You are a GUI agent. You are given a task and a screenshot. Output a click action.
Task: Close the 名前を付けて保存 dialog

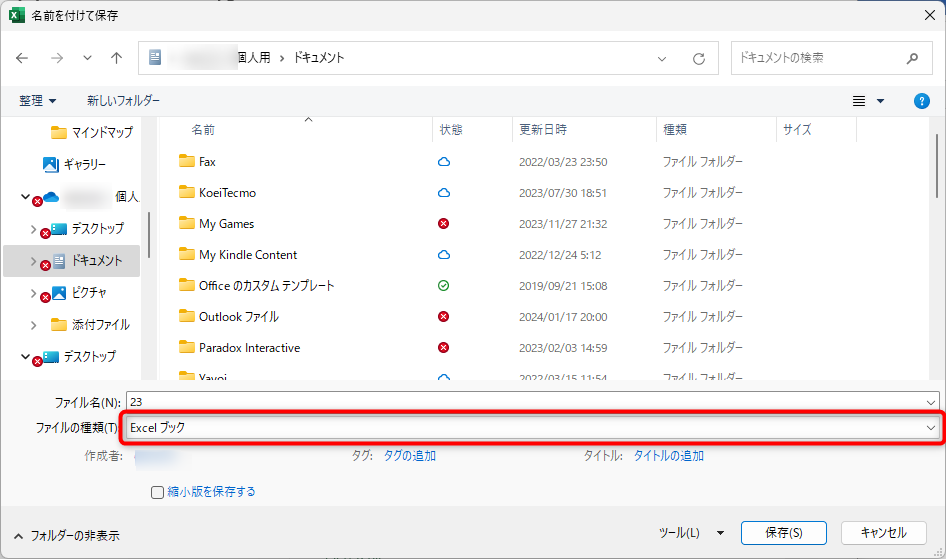pos(930,15)
